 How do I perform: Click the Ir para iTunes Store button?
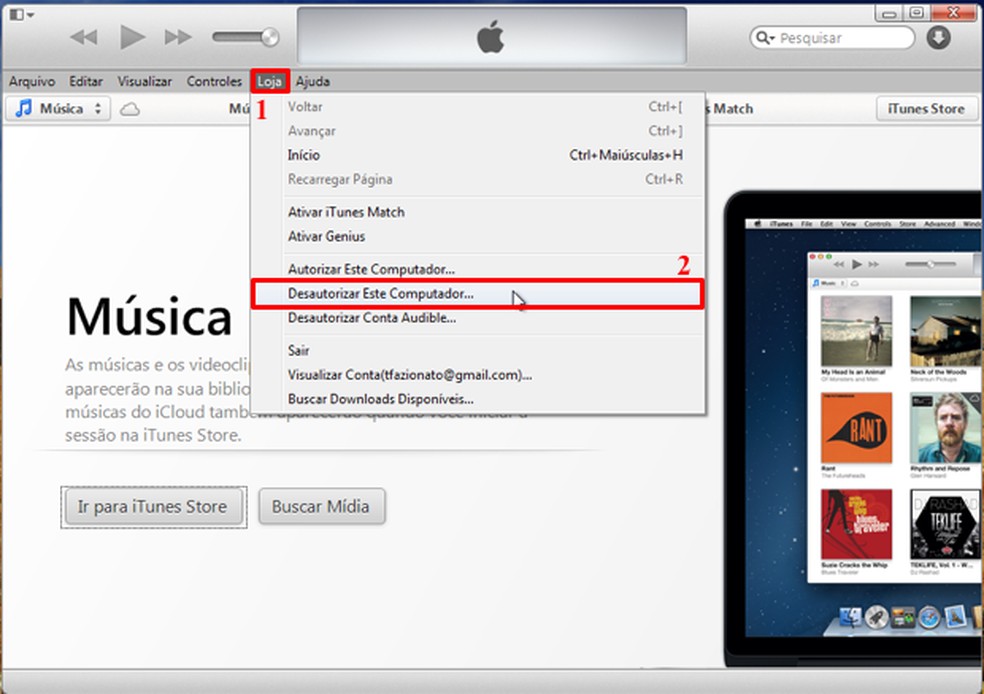tap(153, 506)
